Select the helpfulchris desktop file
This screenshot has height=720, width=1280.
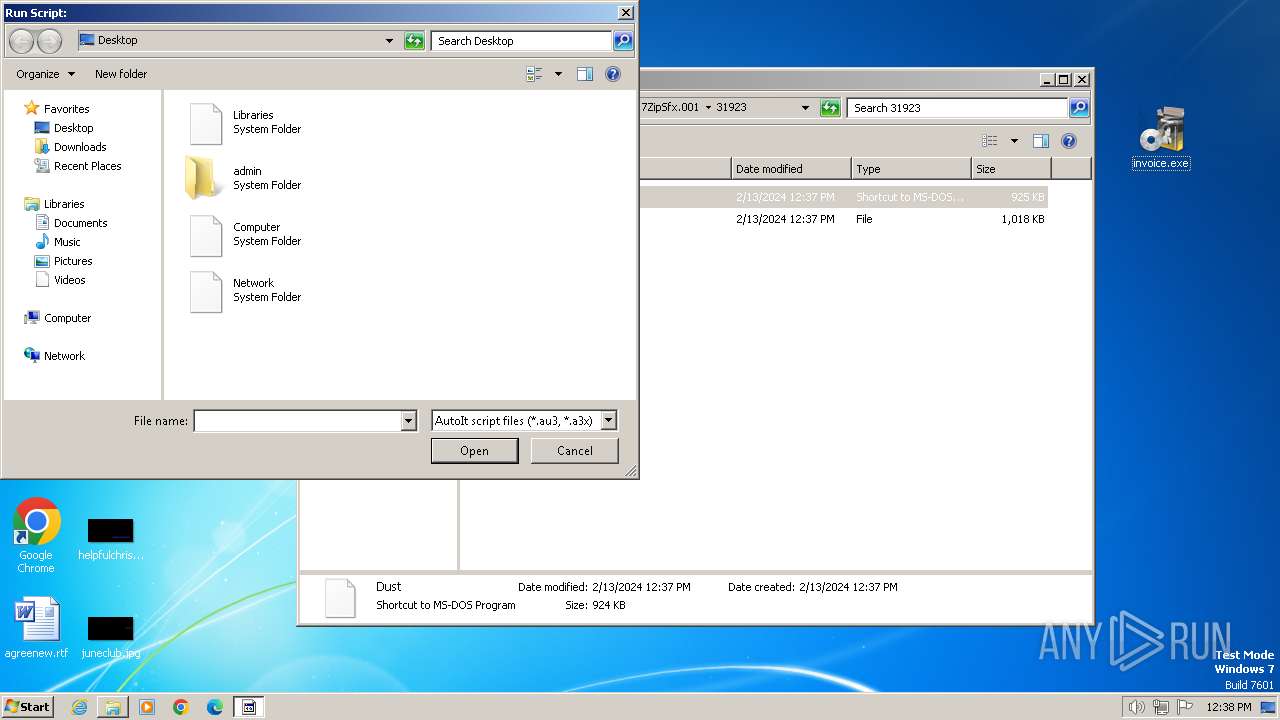pyautogui.click(x=110, y=540)
